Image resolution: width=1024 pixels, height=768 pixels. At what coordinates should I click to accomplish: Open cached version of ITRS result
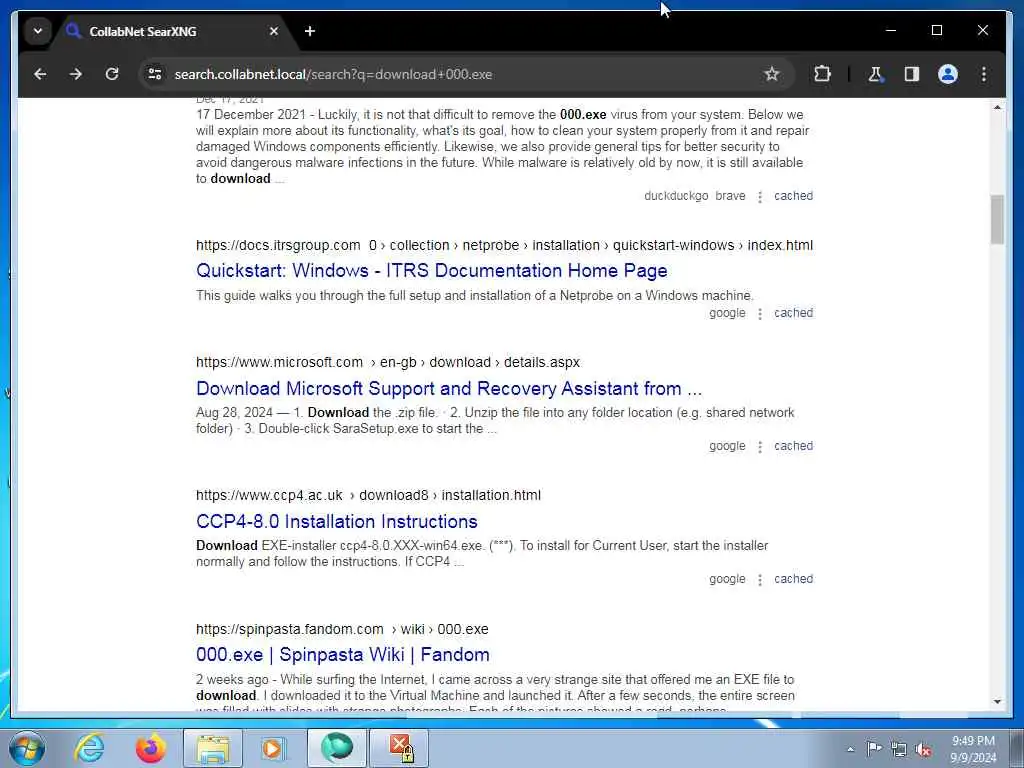coord(793,313)
